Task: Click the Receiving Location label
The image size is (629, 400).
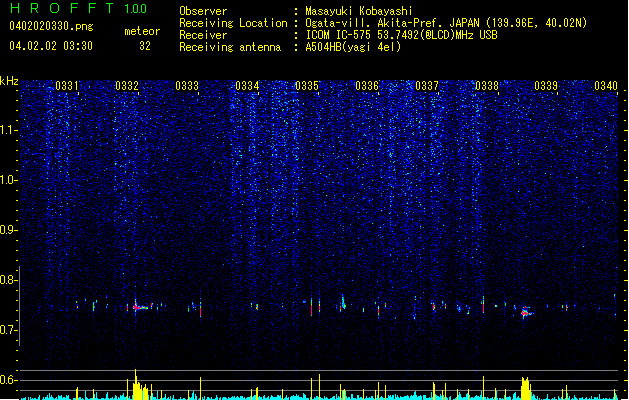Action: pyautogui.click(x=233, y=23)
